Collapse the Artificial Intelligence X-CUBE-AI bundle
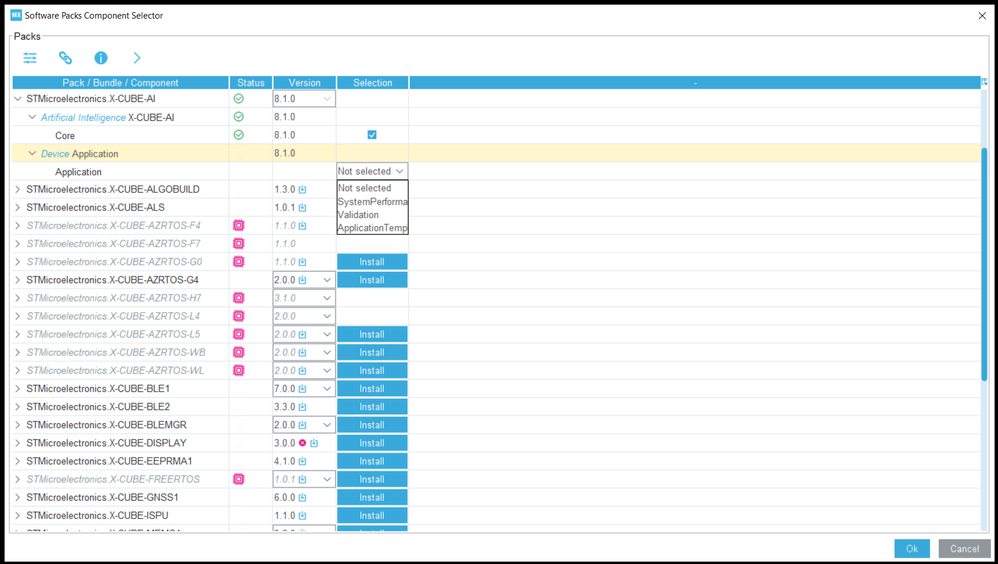Image resolution: width=998 pixels, height=564 pixels. 32,117
